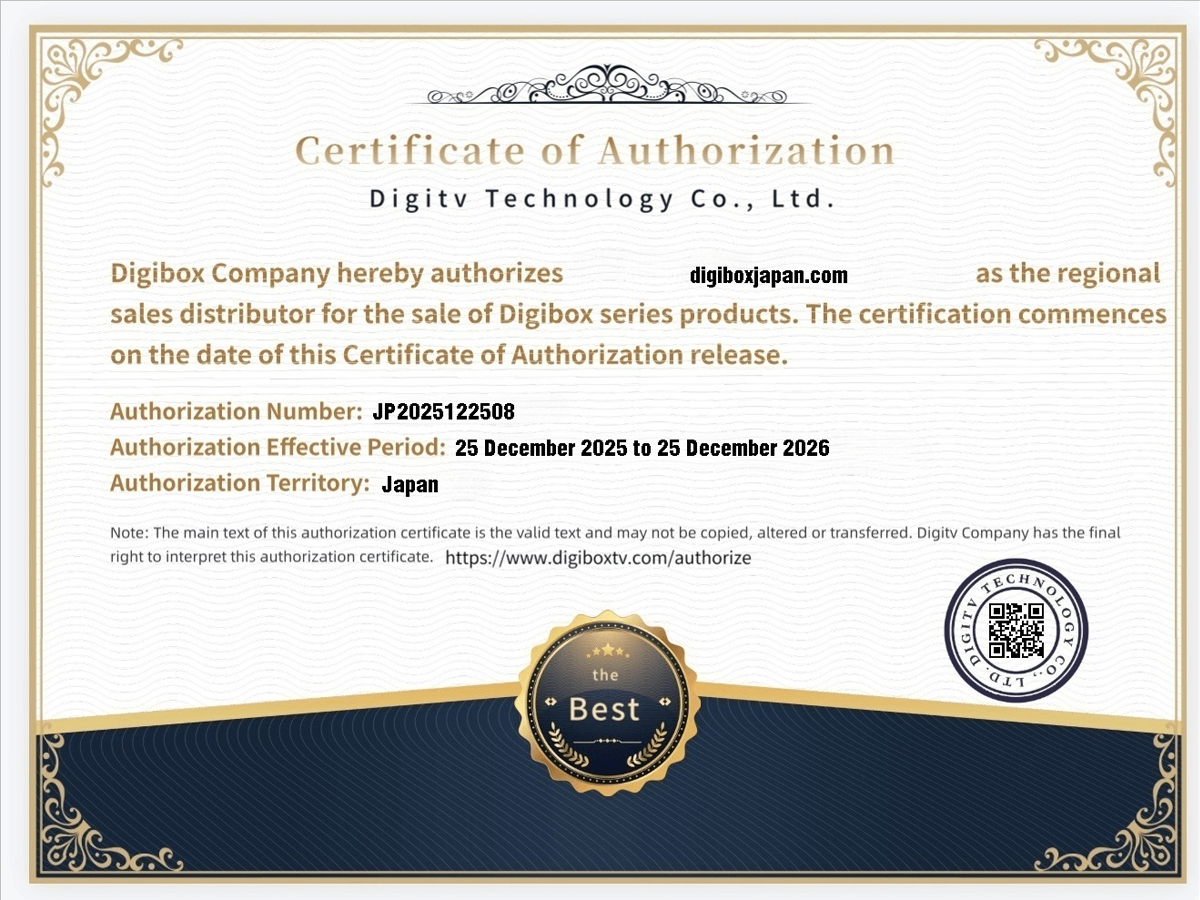Screen dimensions: 1200x900
Task: Click the territory value "Japan"
Action: [x=410, y=485]
